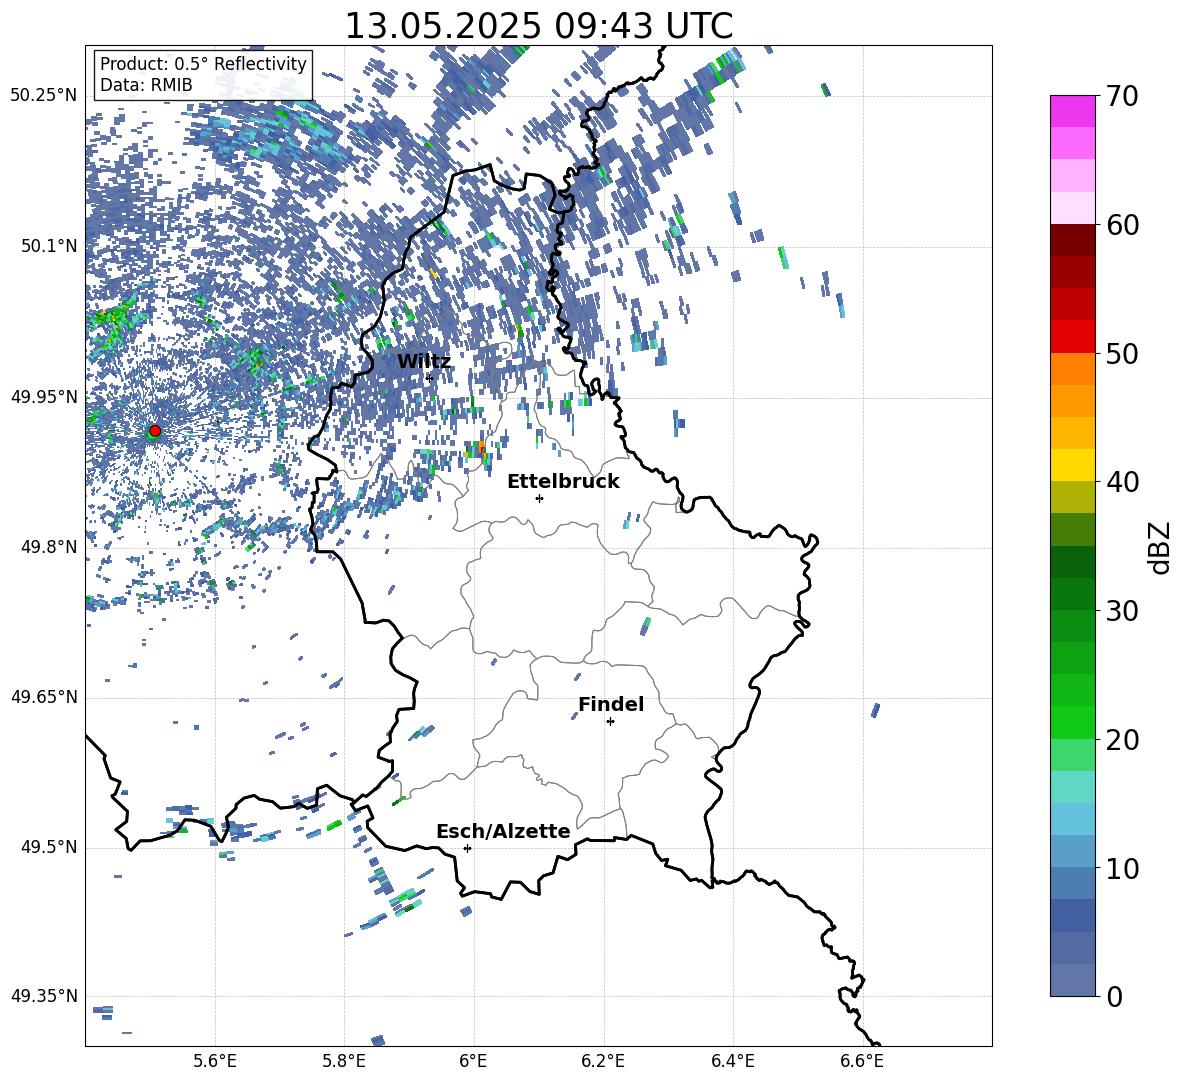Click the 49.35°N latitude label
This screenshot has height=1081, width=1184.
tap(44, 996)
